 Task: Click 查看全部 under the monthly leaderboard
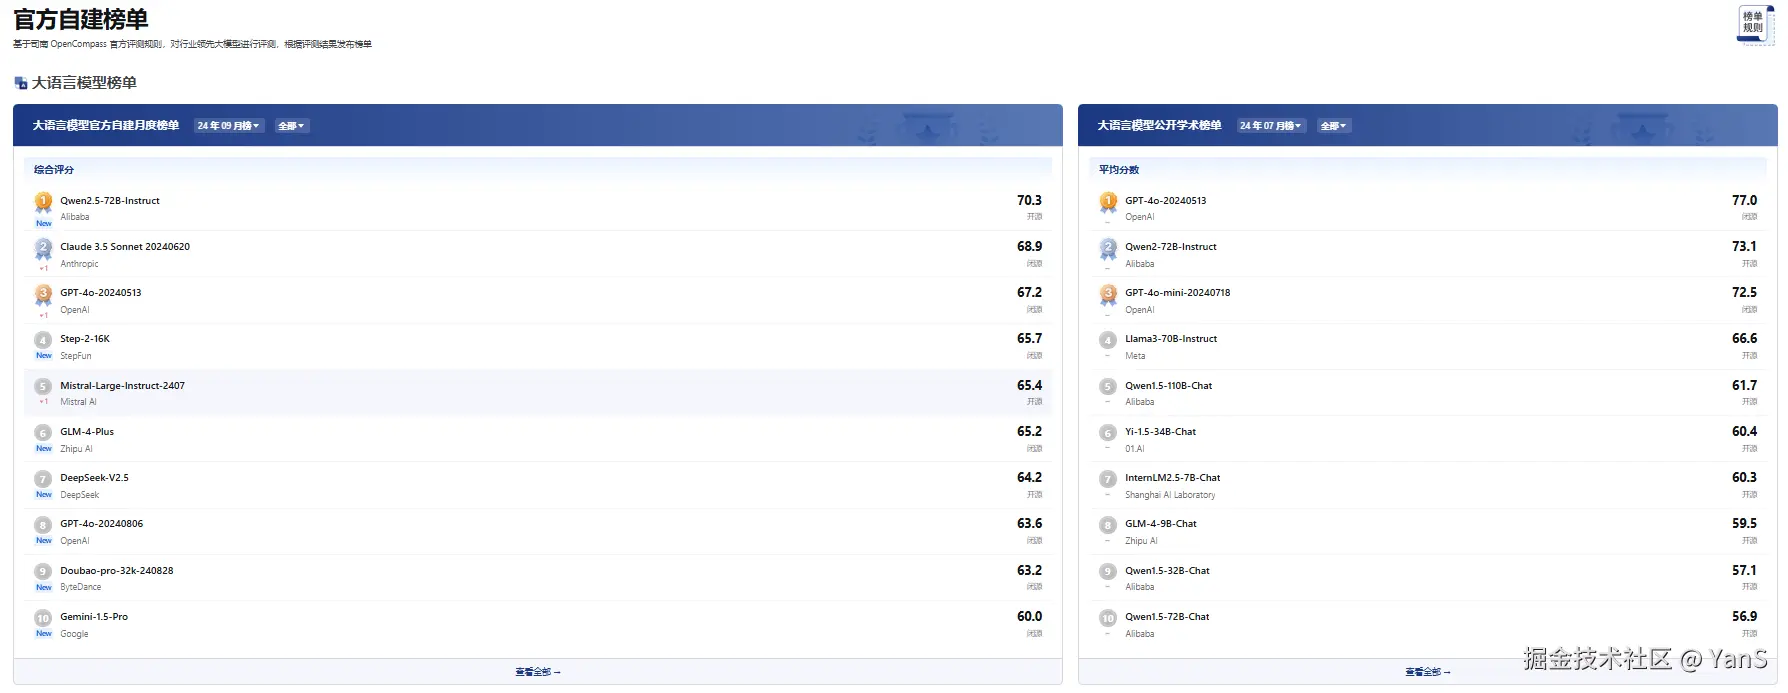point(538,672)
